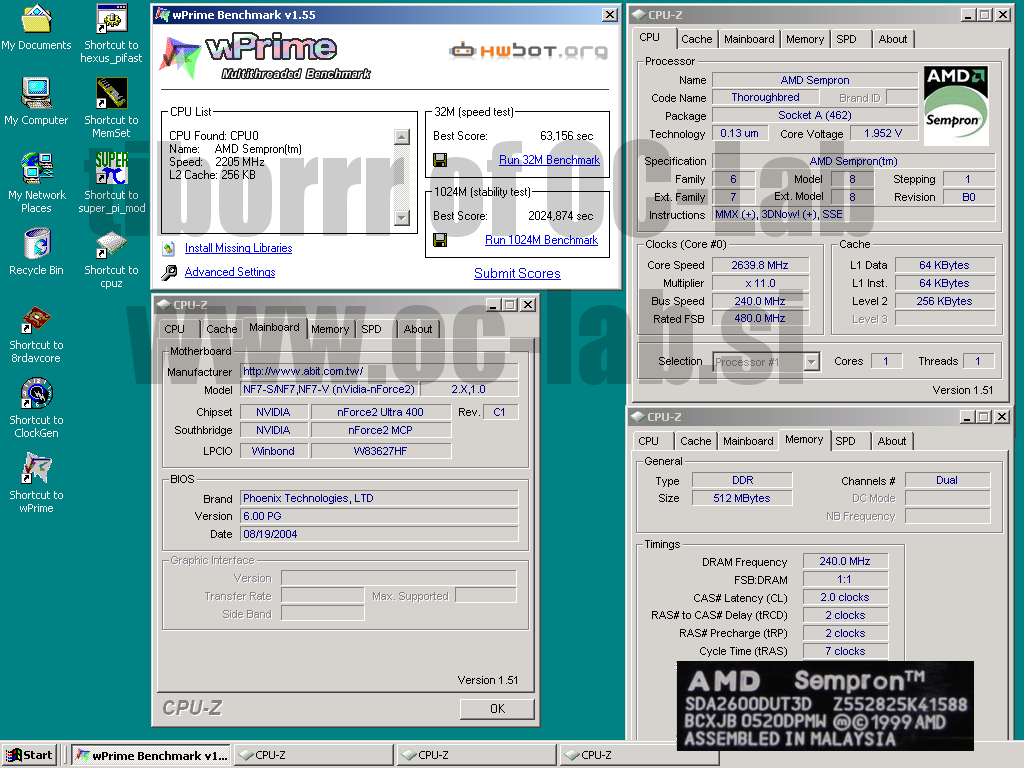Click the Multiplier x 11.0 value
The image size is (1024, 768).
(x=760, y=283)
